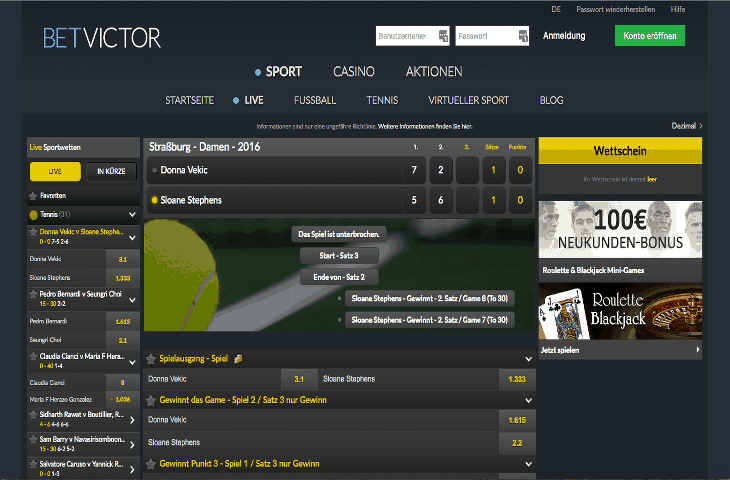
Task: Go to STARTSEITE
Action: (189, 101)
